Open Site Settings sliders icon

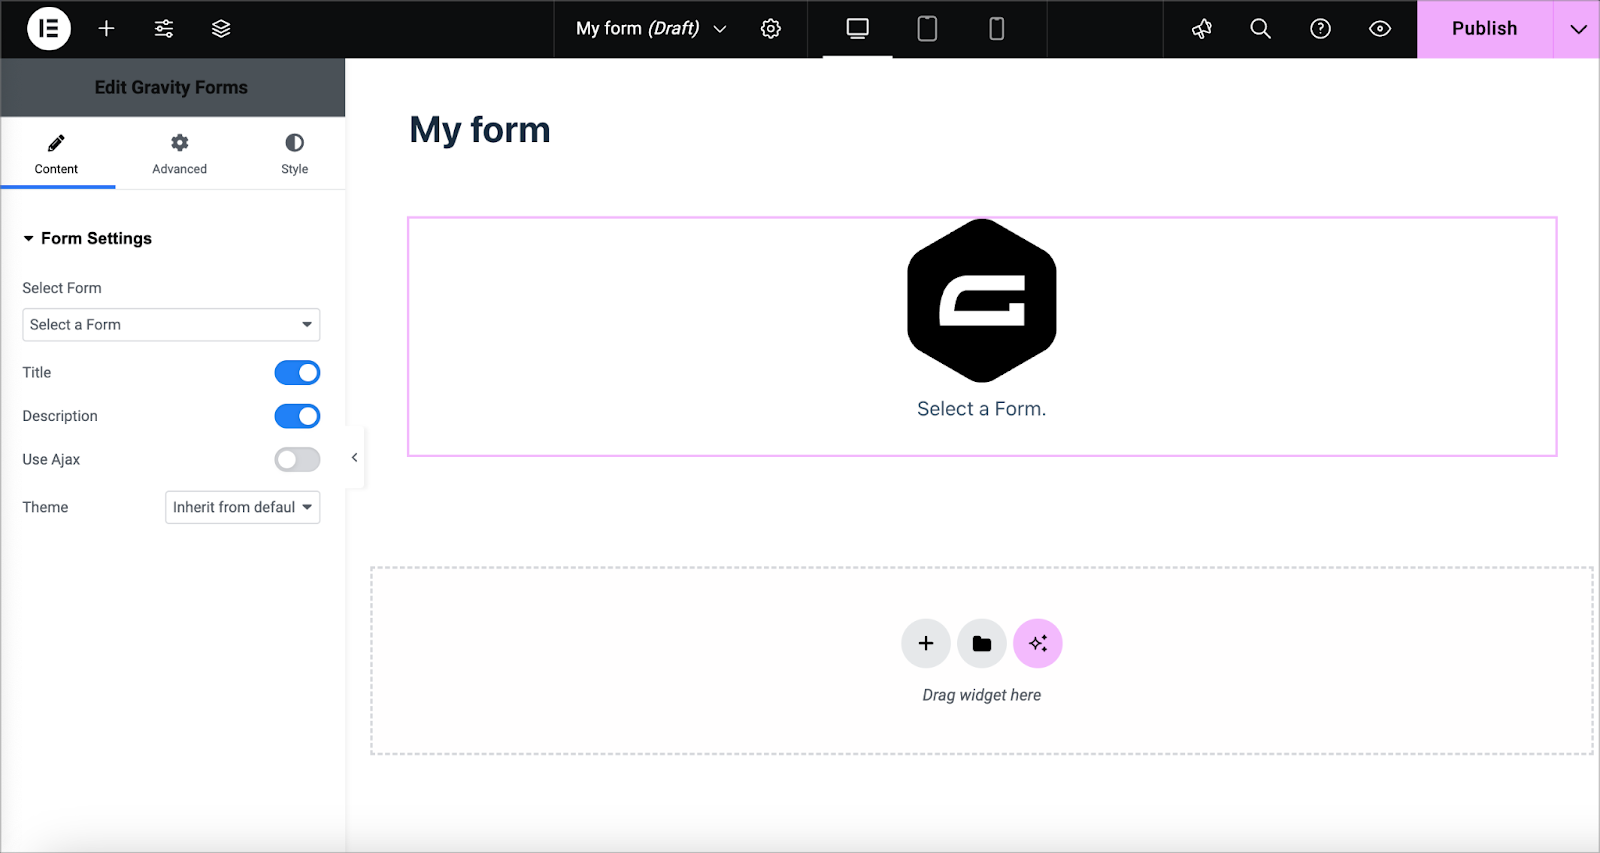click(x=164, y=29)
